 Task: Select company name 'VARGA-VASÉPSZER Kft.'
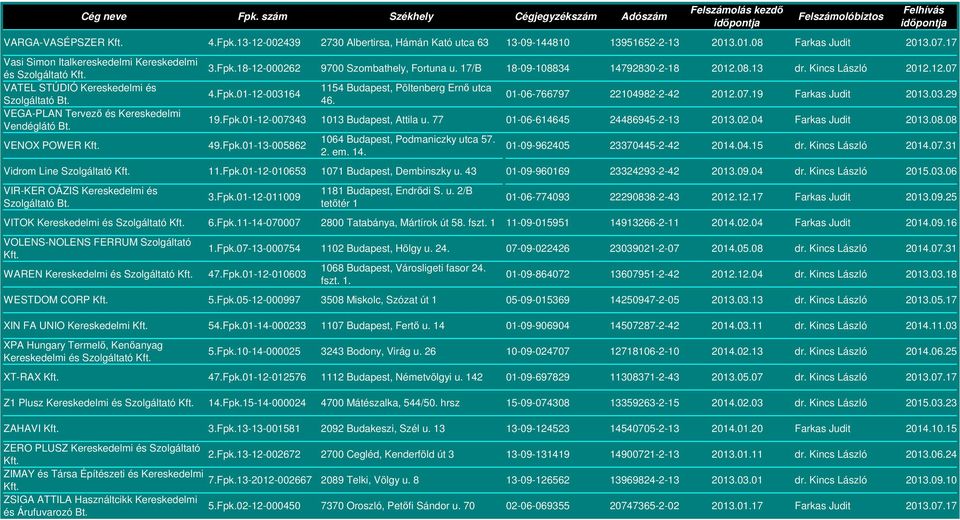63,43
